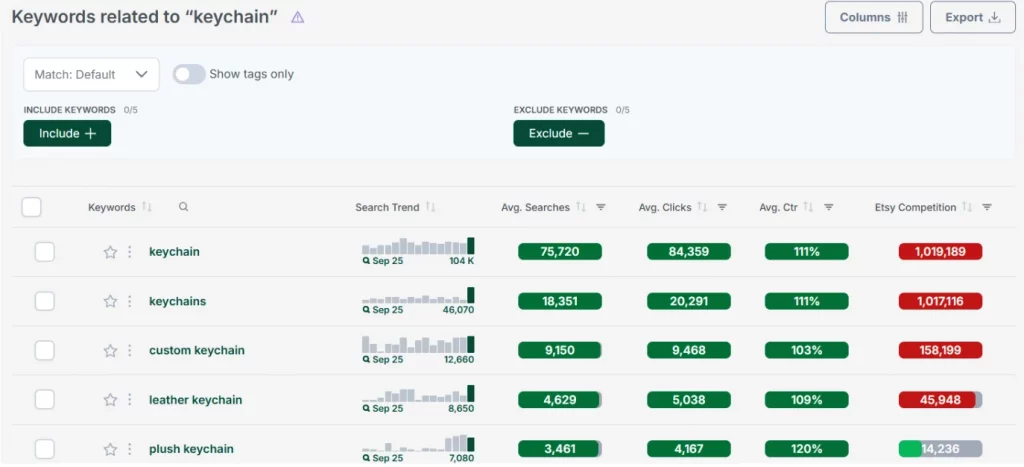Open three-dot menu for custom keychain
This screenshot has width=1024, height=467.
(129, 351)
